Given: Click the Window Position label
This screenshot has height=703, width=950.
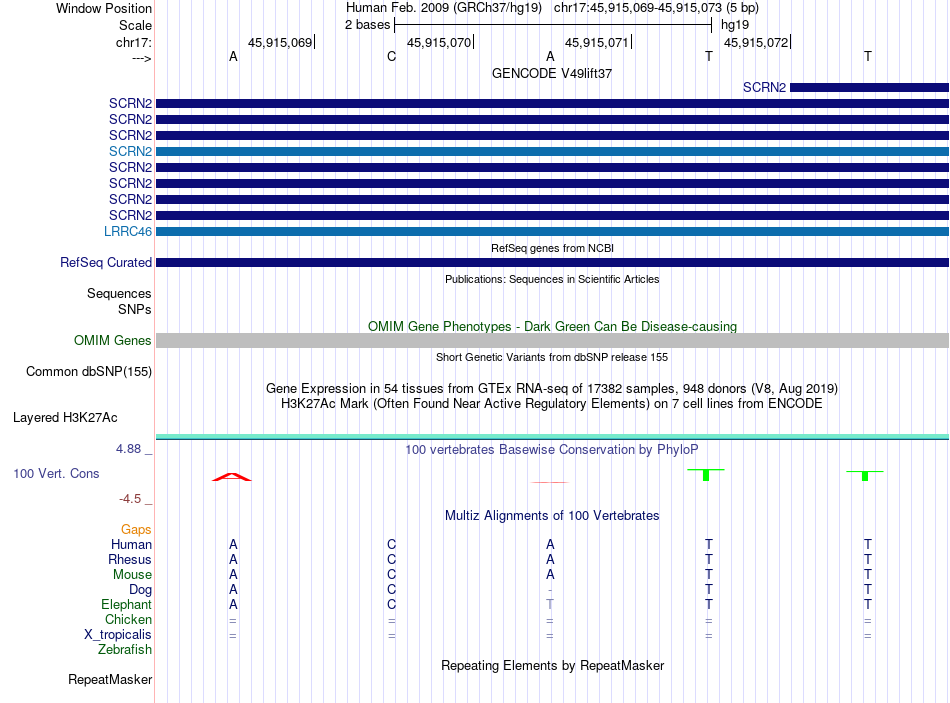Looking at the screenshot, I should click(104, 8).
